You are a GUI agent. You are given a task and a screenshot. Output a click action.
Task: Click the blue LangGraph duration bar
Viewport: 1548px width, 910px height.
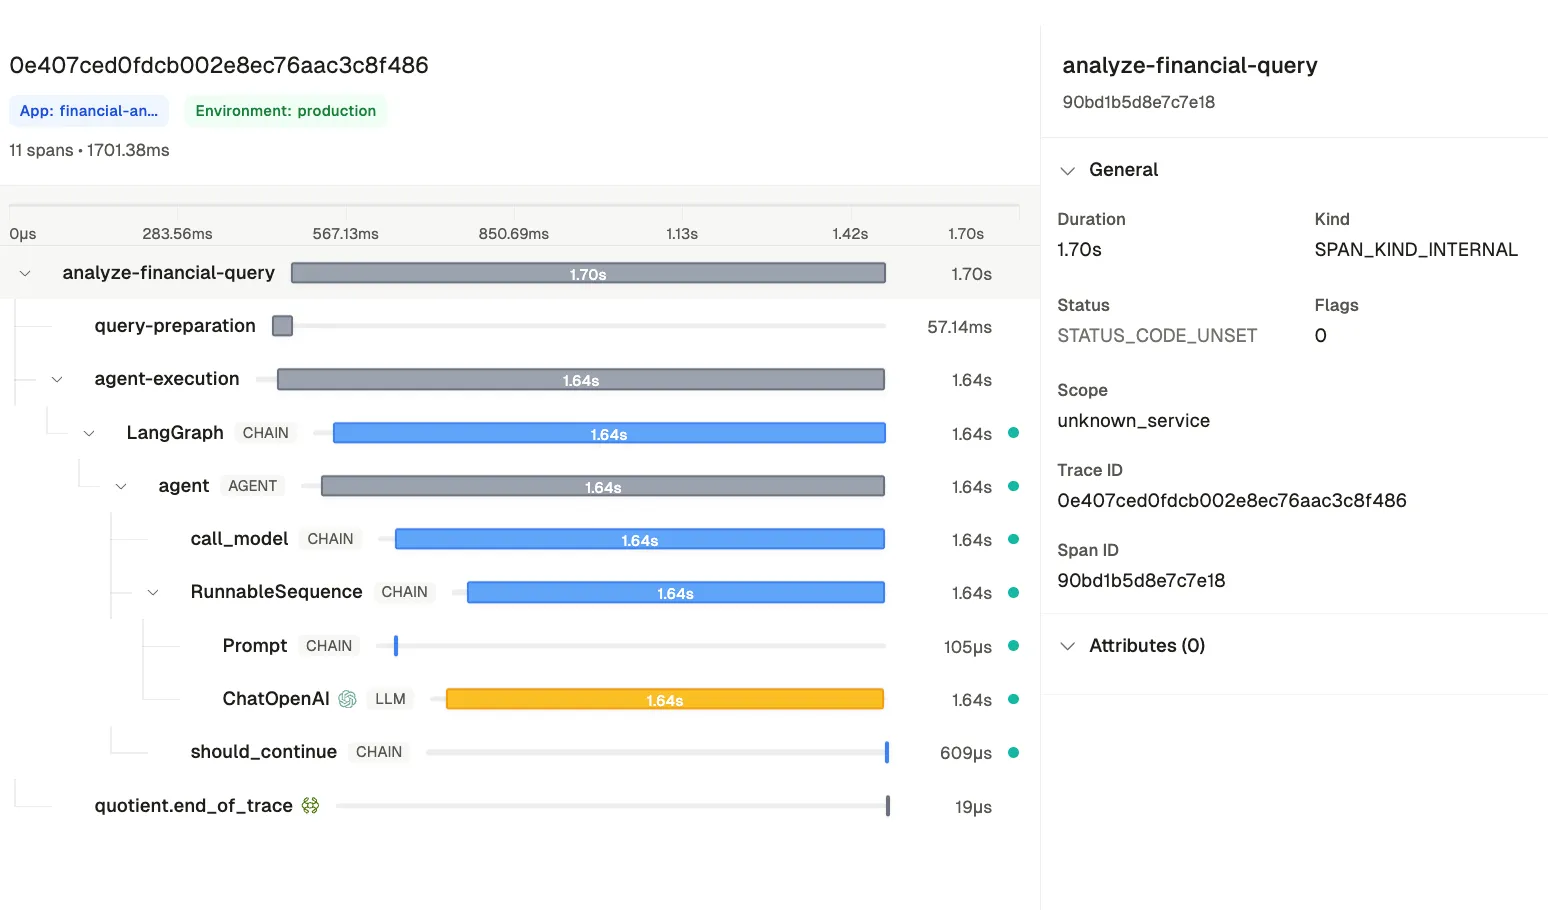pyautogui.click(x=609, y=433)
